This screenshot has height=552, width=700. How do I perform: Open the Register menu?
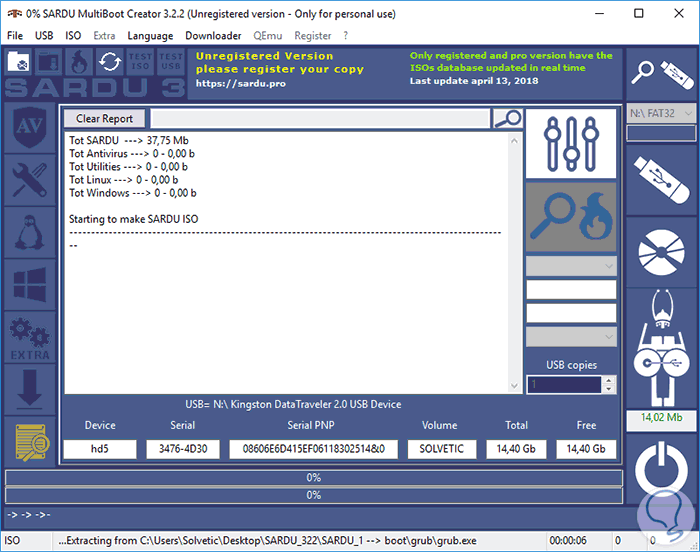tap(312, 36)
